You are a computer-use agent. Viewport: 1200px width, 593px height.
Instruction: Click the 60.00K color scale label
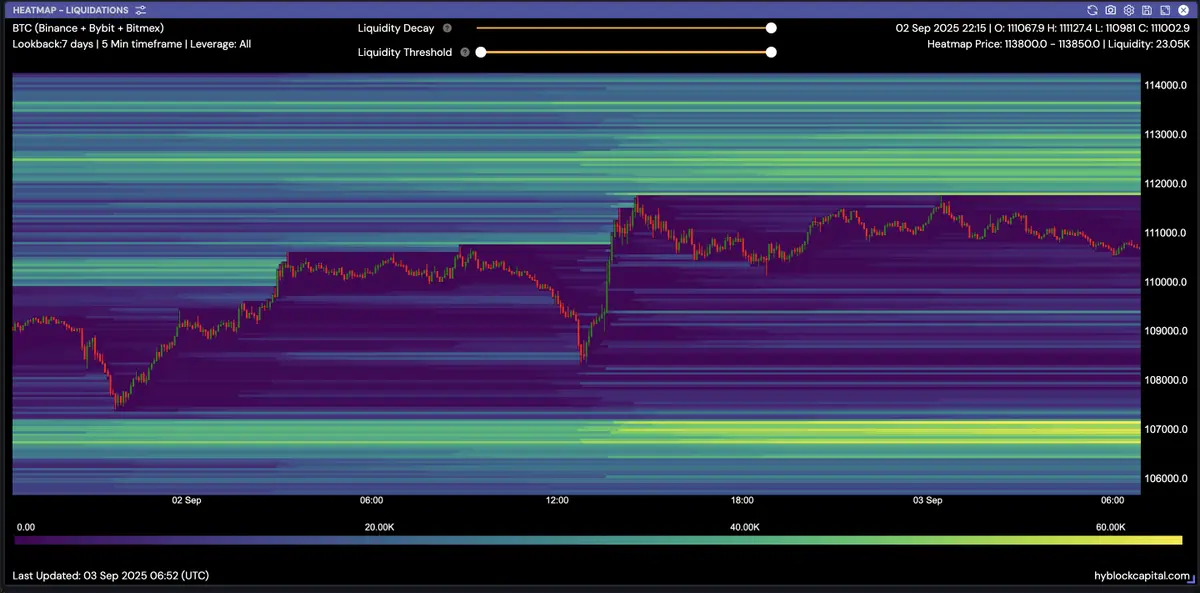(x=1110, y=526)
